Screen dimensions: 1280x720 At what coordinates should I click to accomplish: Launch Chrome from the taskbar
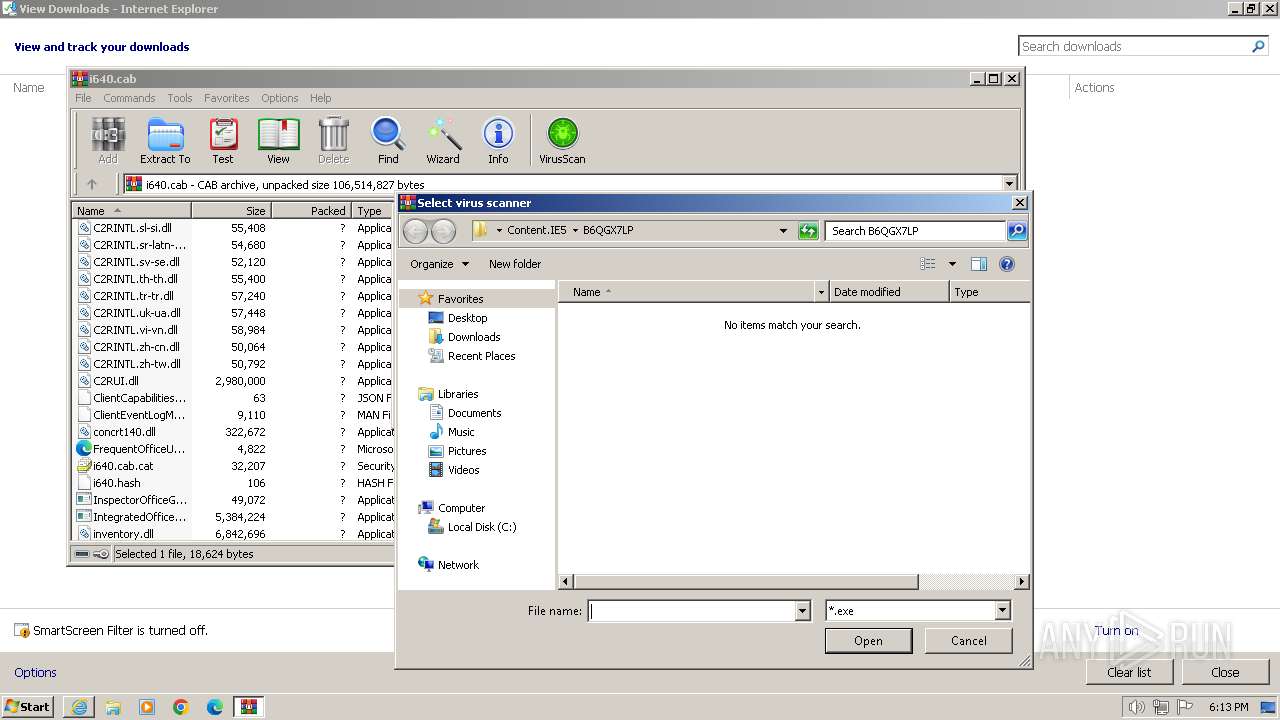click(x=181, y=707)
